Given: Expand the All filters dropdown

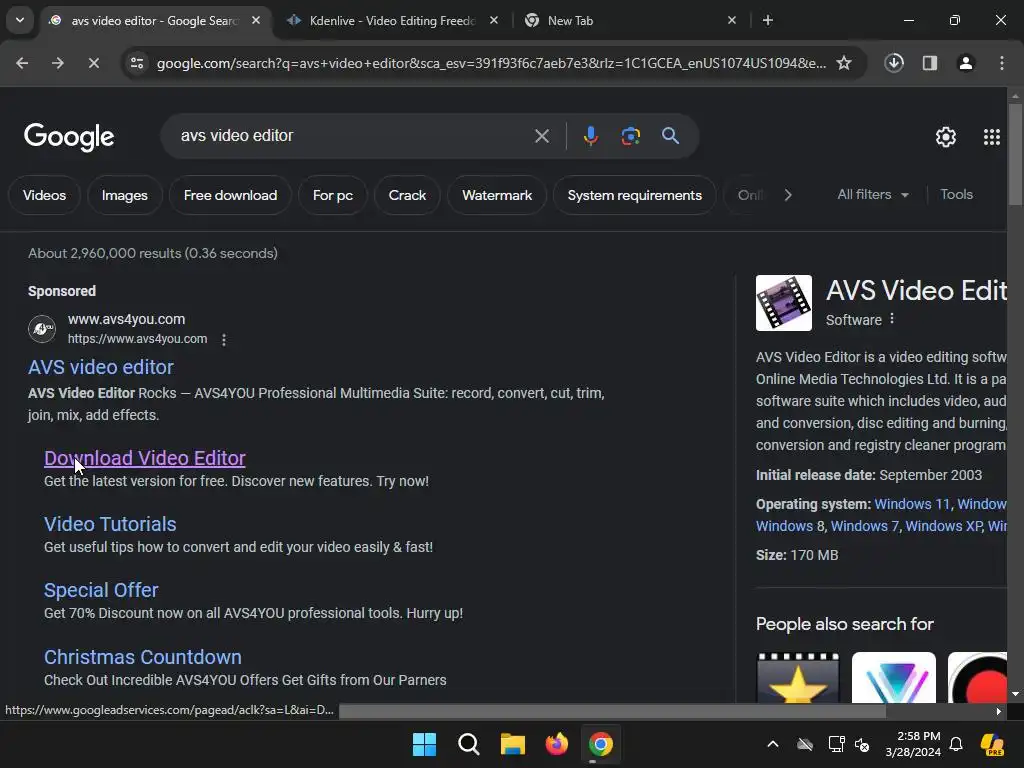Looking at the screenshot, I should pos(873,195).
